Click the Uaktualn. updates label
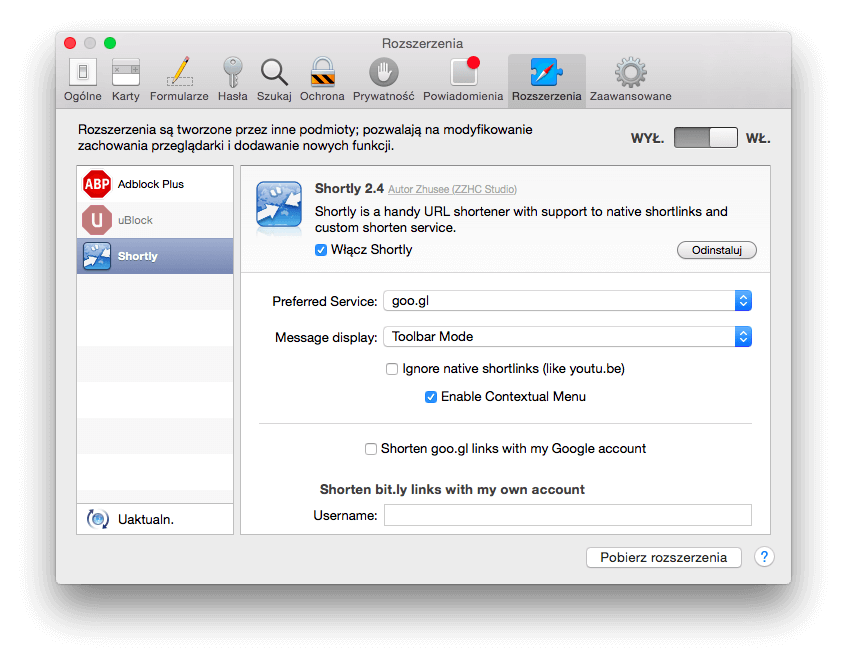Screen dimensions: 847x664 (x=146, y=520)
